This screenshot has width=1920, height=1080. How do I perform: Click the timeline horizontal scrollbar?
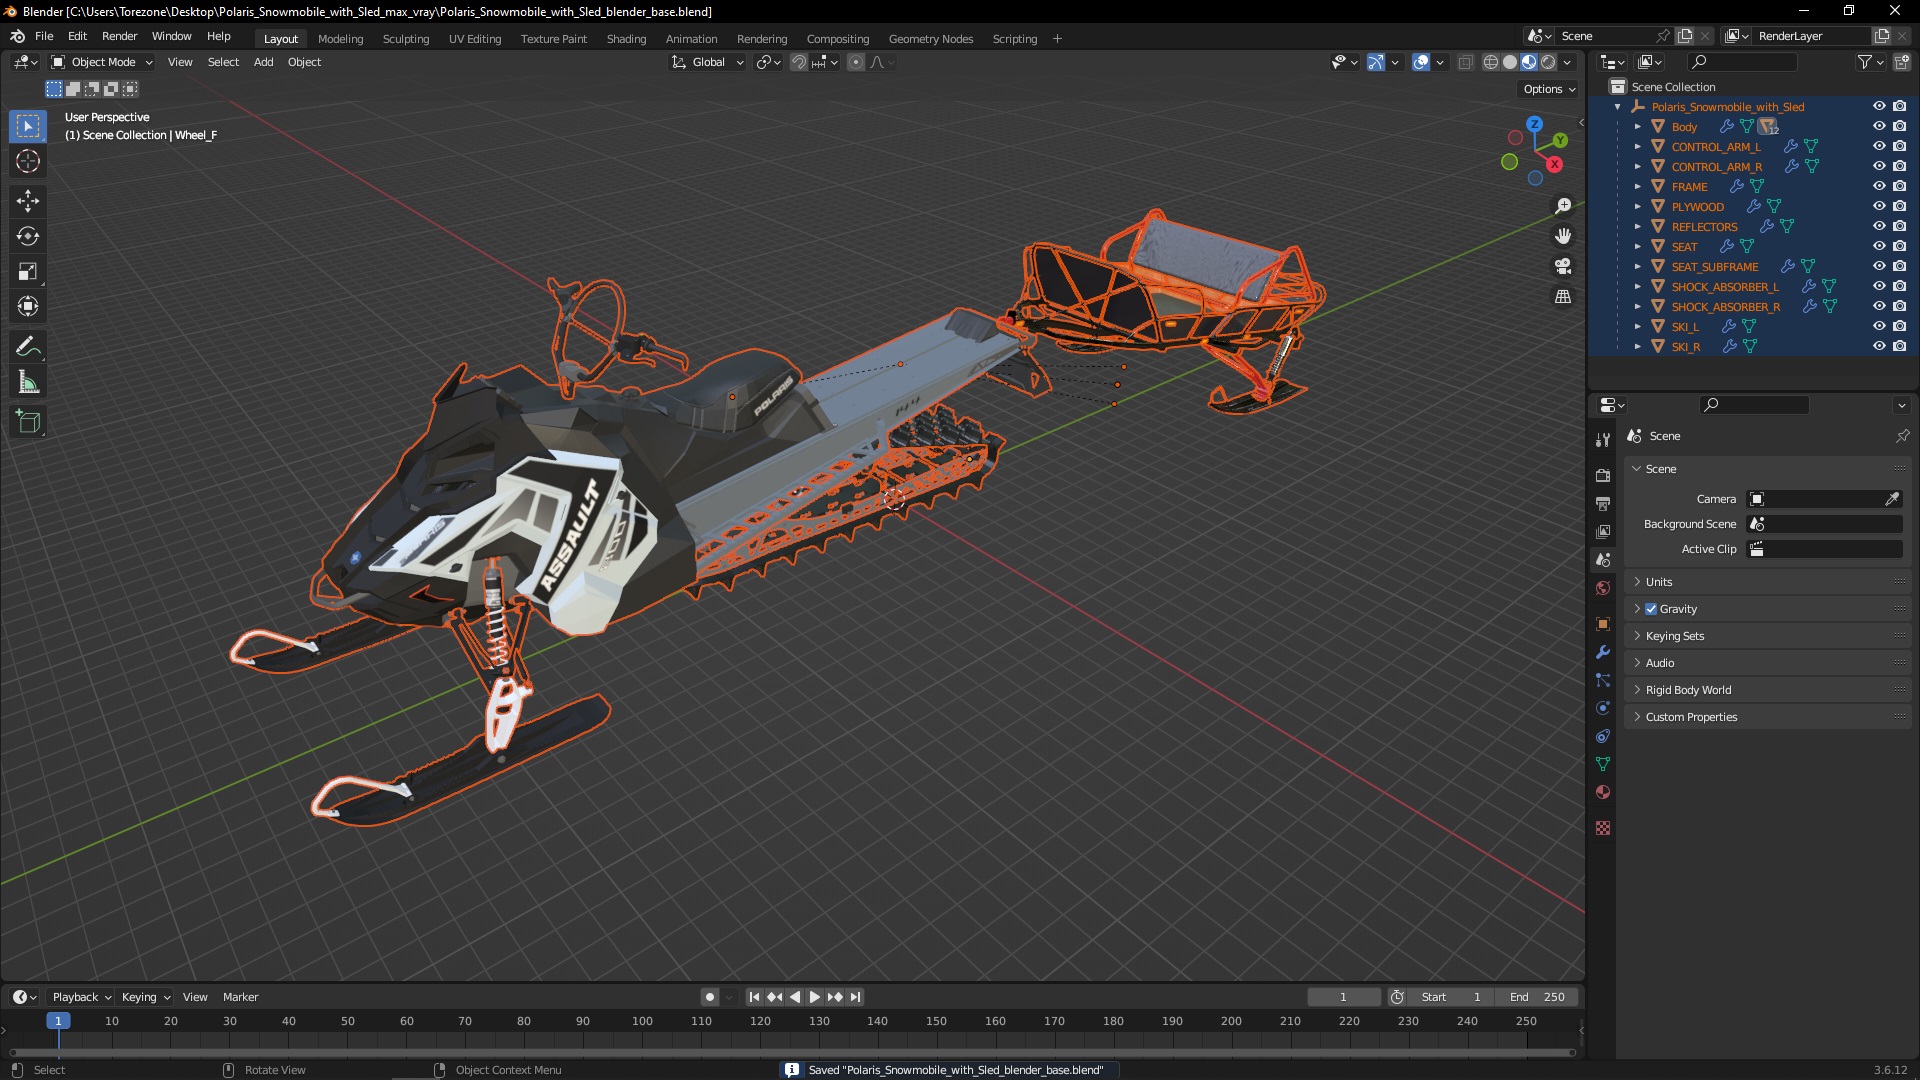(x=792, y=1052)
